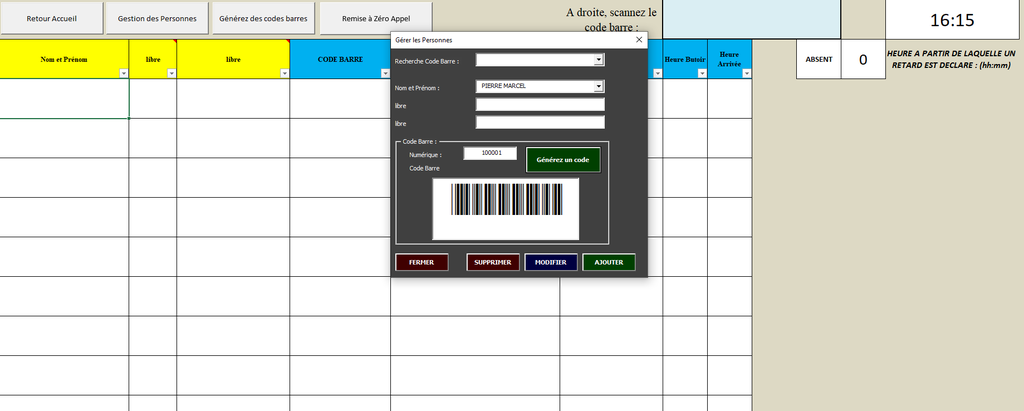
Task: Open filter arrow of Heure Arrivée column
Action: 746,74
